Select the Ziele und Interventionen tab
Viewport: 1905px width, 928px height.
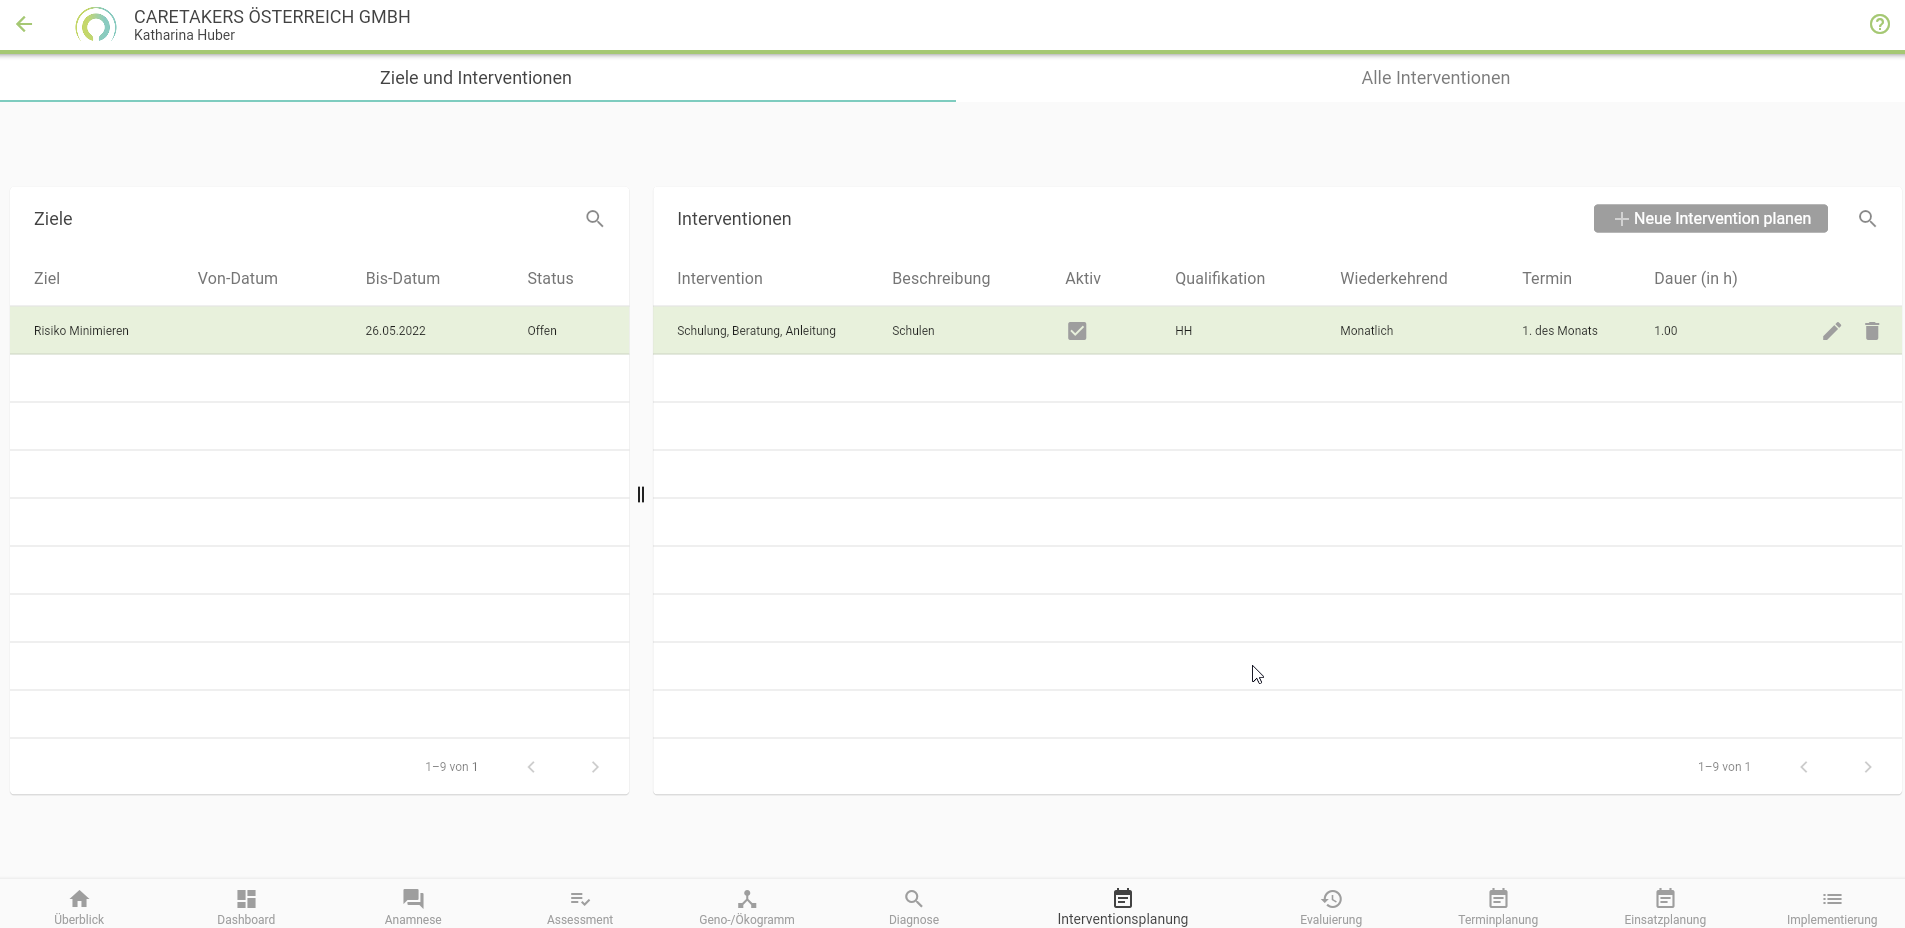point(476,78)
